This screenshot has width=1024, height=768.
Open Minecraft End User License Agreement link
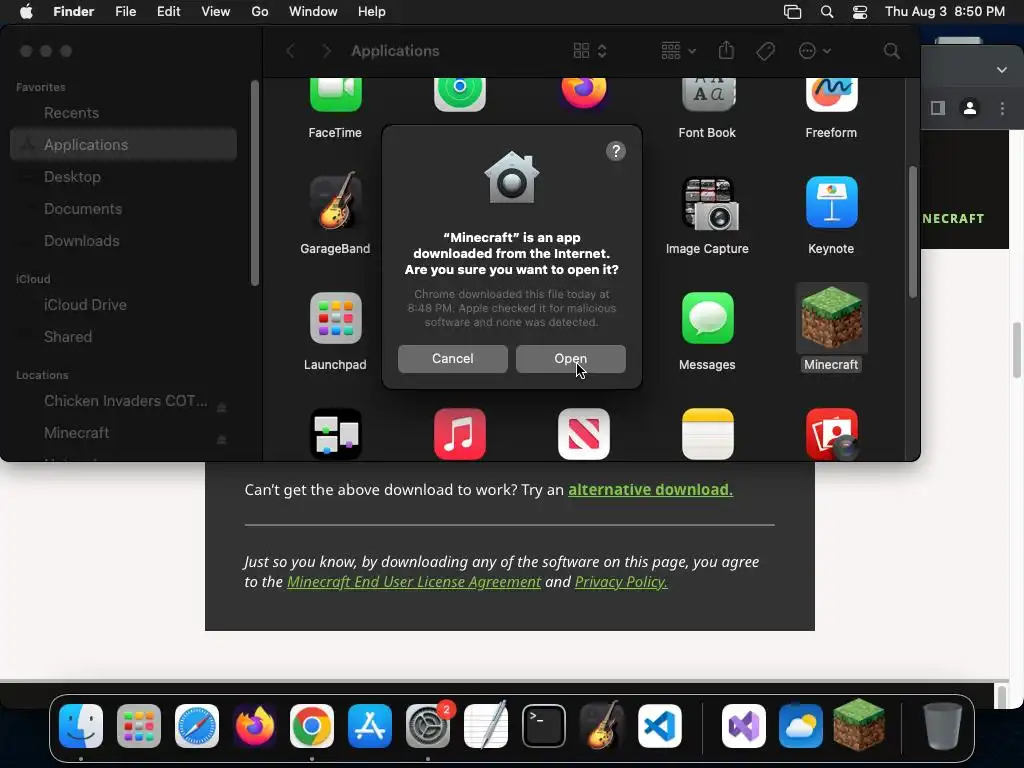click(413, 582)
